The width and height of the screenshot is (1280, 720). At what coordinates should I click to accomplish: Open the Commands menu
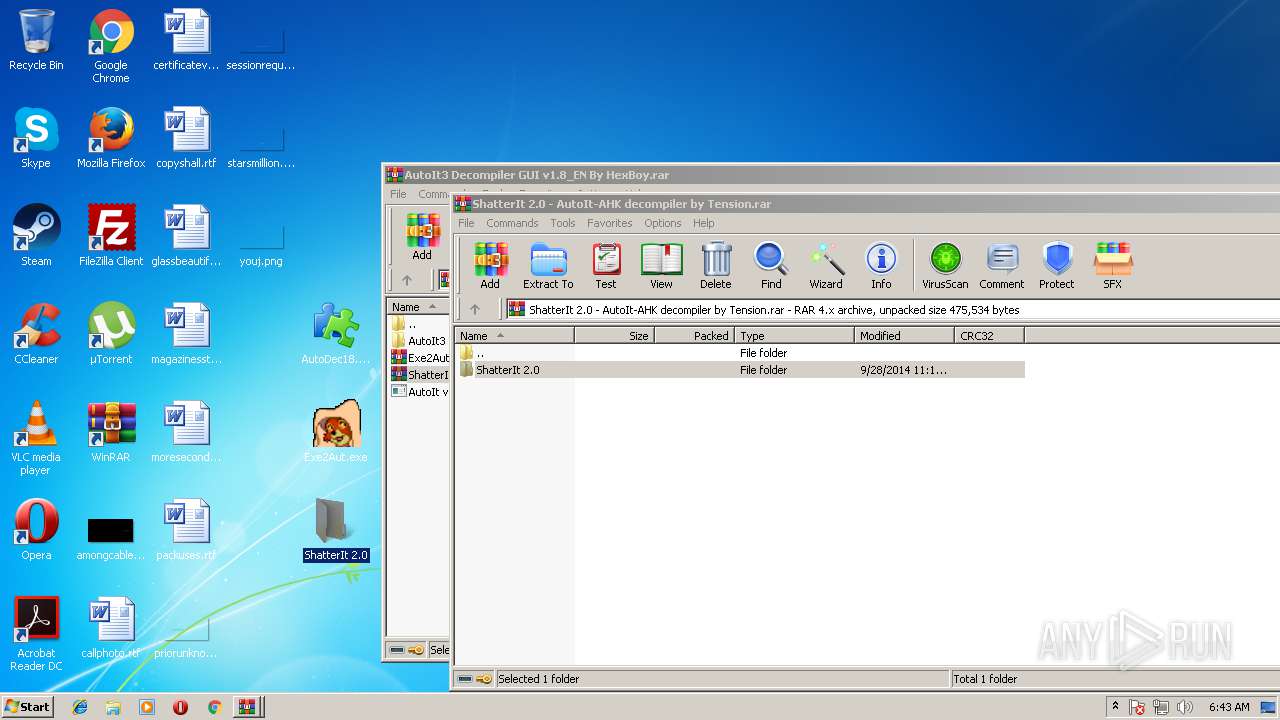[x=512, y=223]
